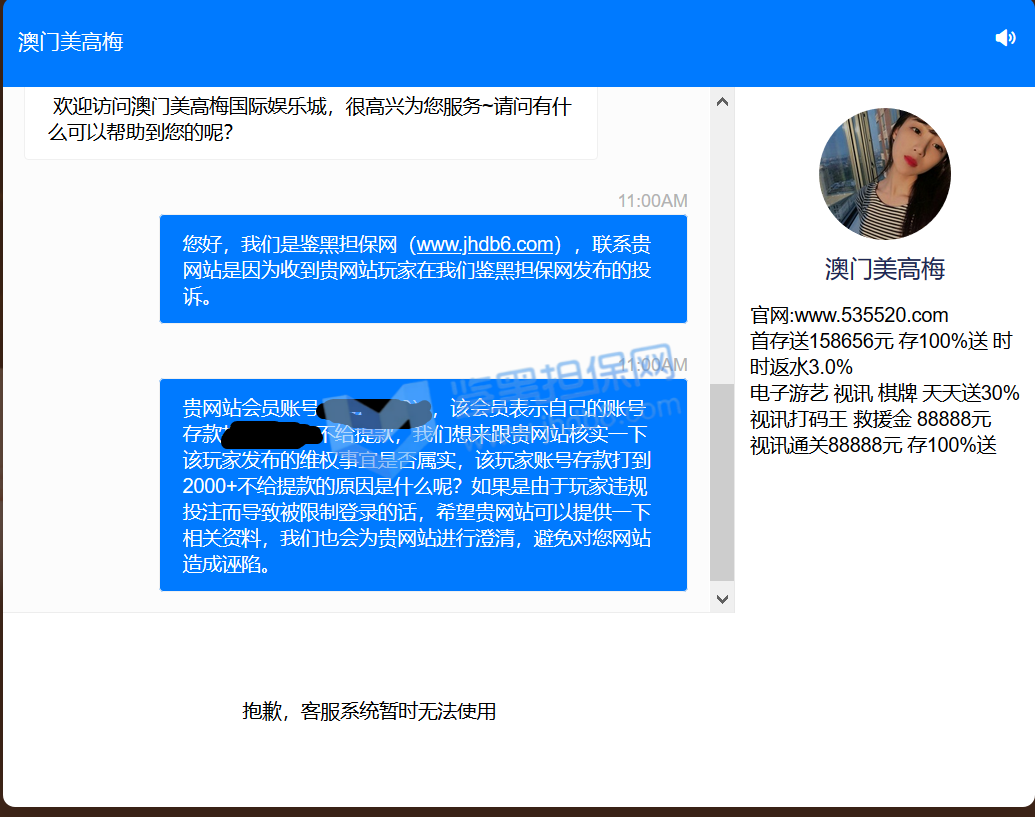Click the chat scrollbar down arrow

pos(722,599)
